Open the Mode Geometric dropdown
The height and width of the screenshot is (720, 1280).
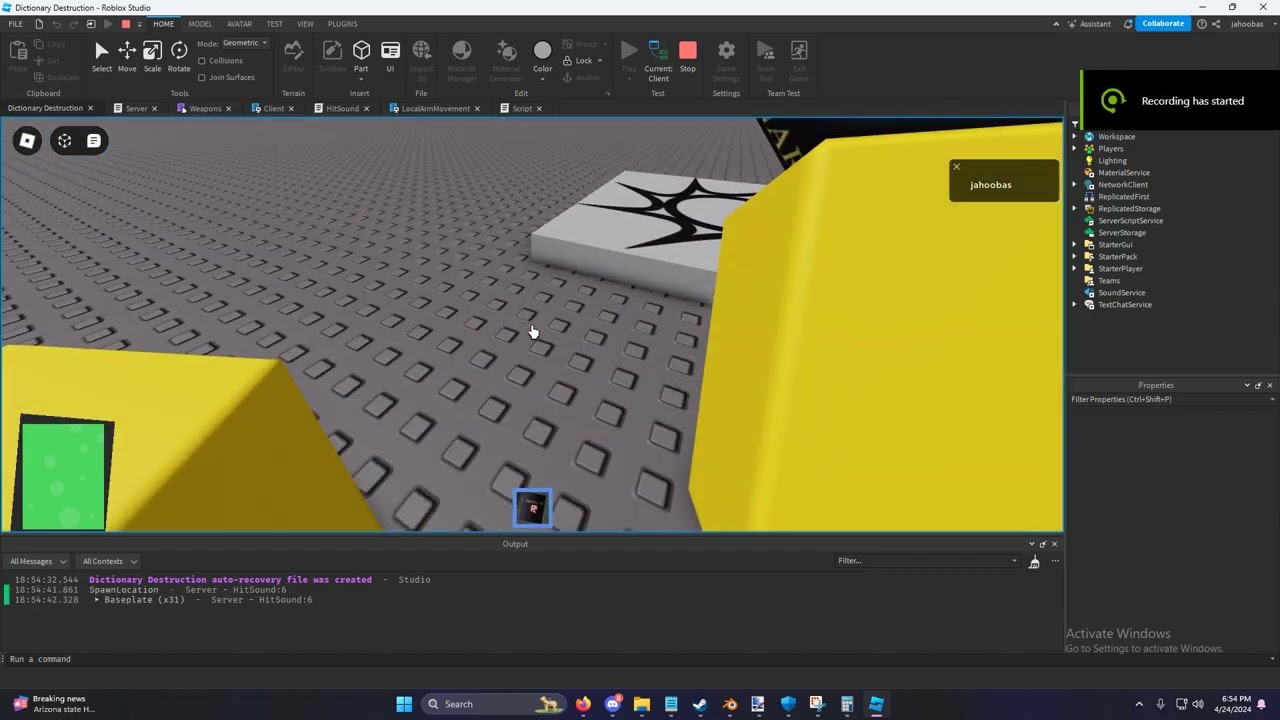point(245,43)
